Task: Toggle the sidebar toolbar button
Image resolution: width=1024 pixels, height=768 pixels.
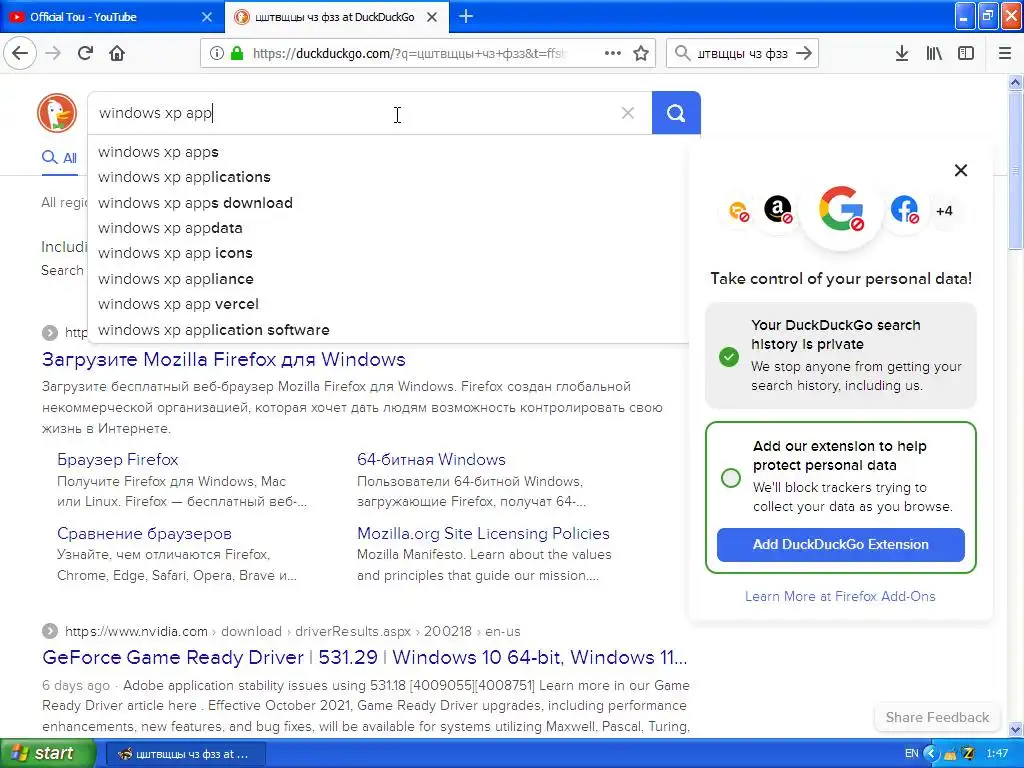Action: (x=966, y=54)
